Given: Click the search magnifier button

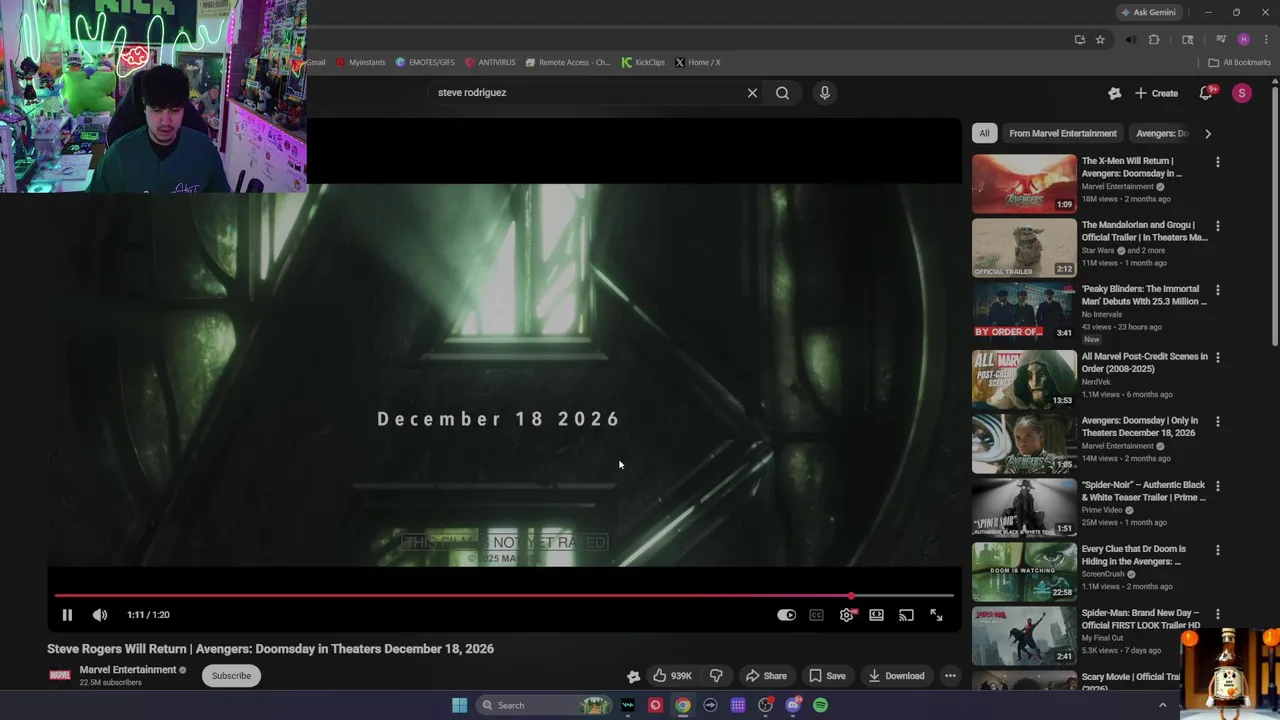Looking at the screenshot, I should coord(782,93).
